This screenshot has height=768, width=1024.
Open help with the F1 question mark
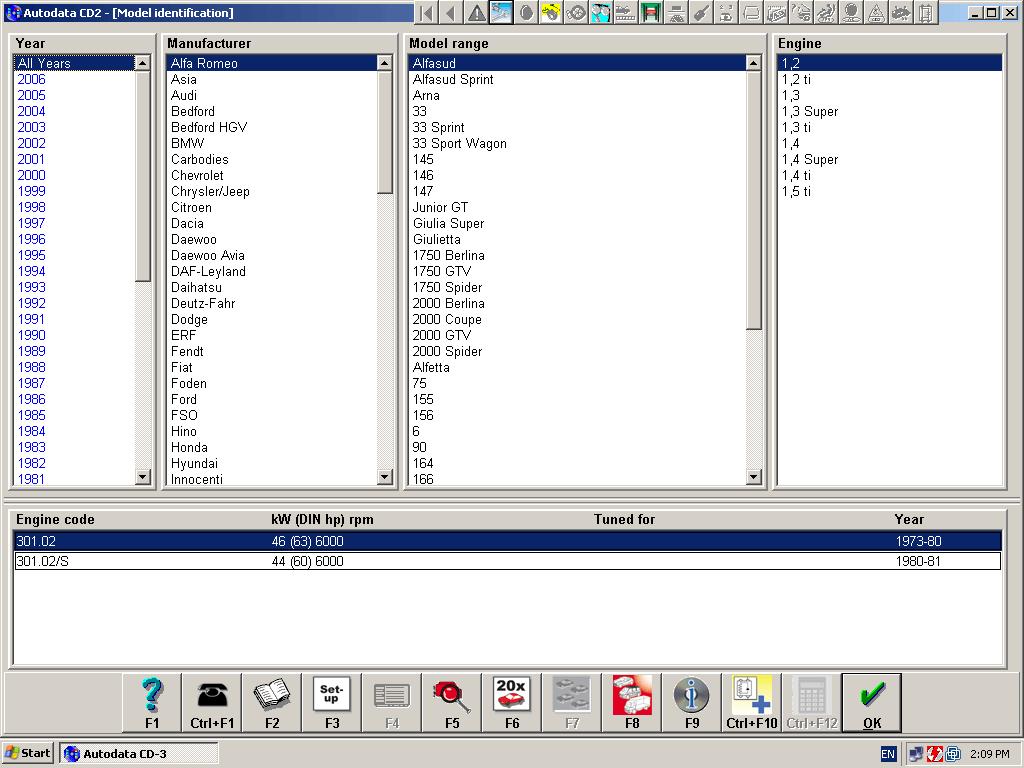pos(152,703)
